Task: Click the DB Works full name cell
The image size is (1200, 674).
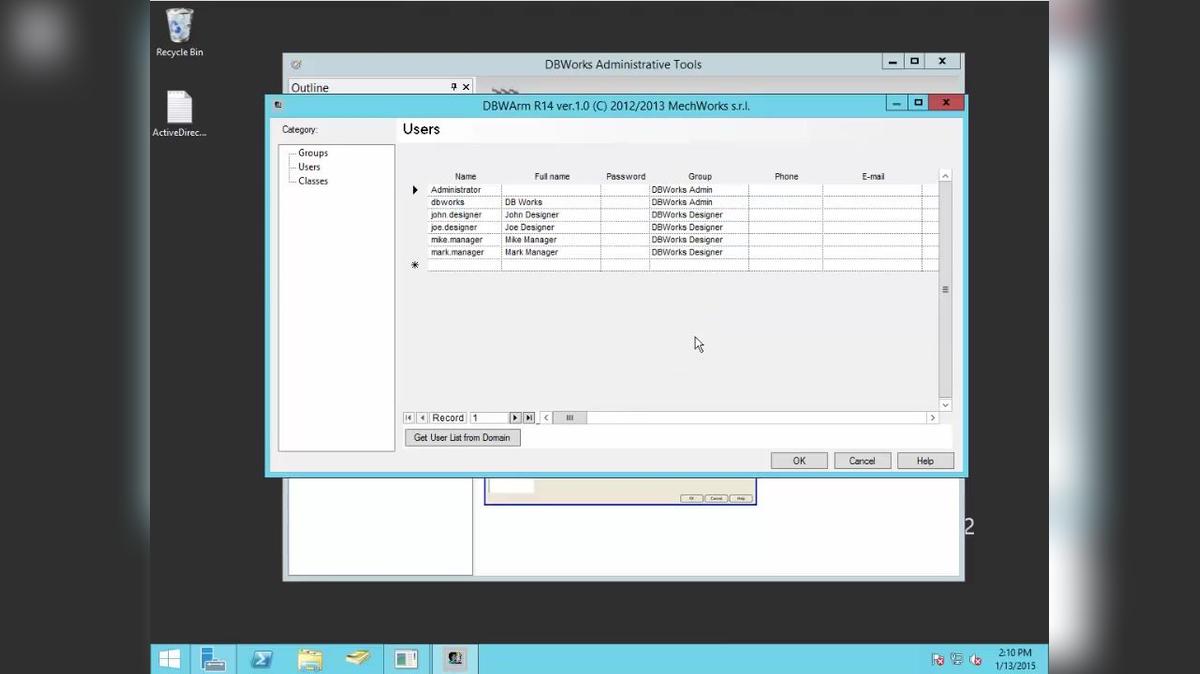Action: tap(552, 202)
